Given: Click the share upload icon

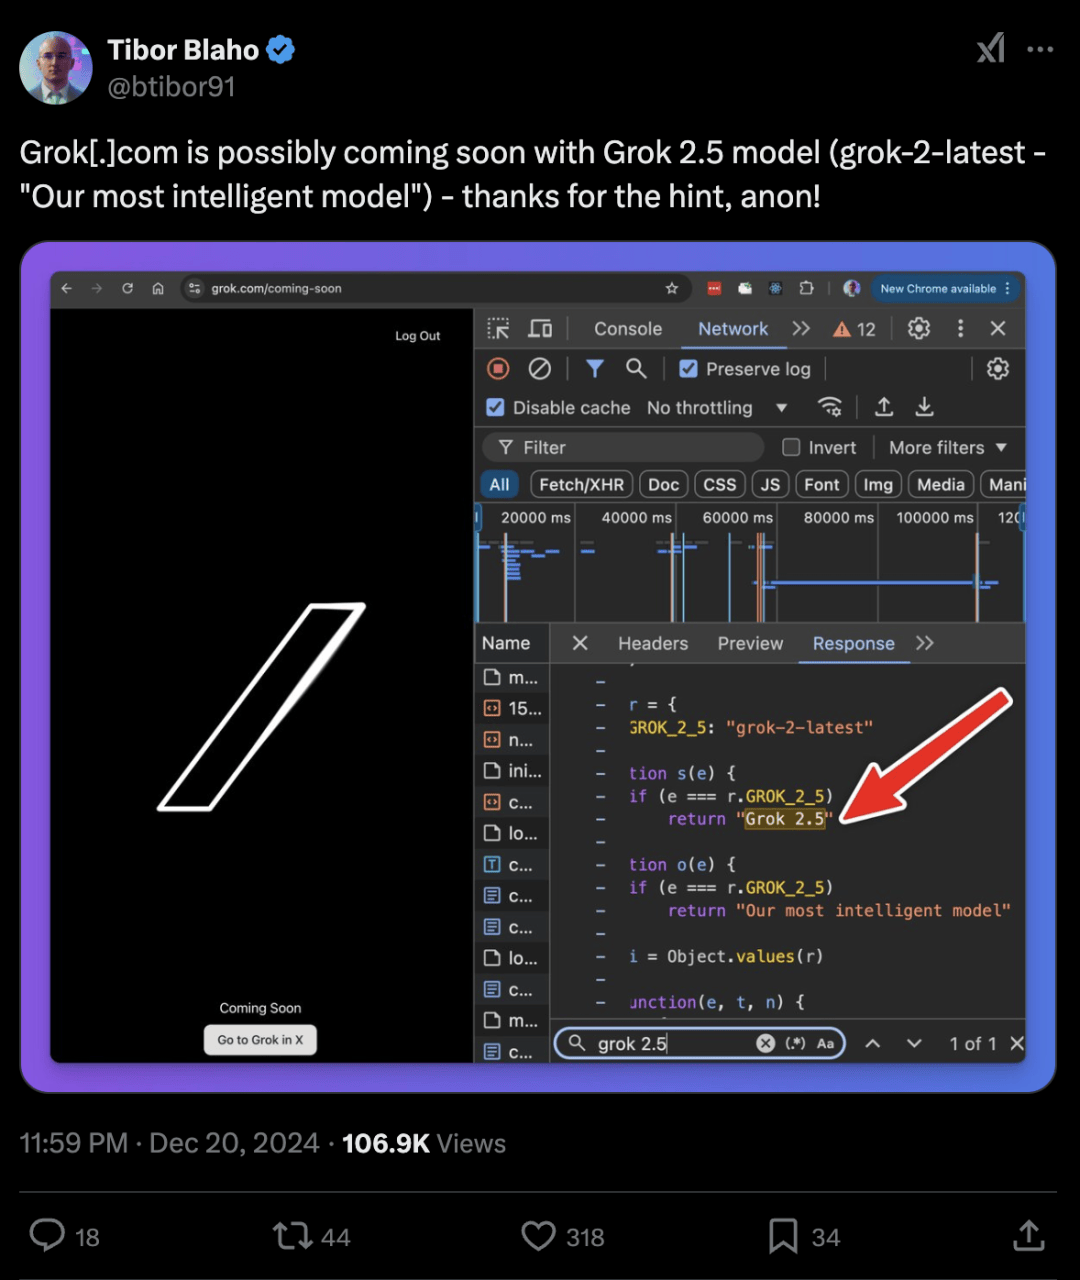Looking at the screenshot, I should tap(1028, 1236).
